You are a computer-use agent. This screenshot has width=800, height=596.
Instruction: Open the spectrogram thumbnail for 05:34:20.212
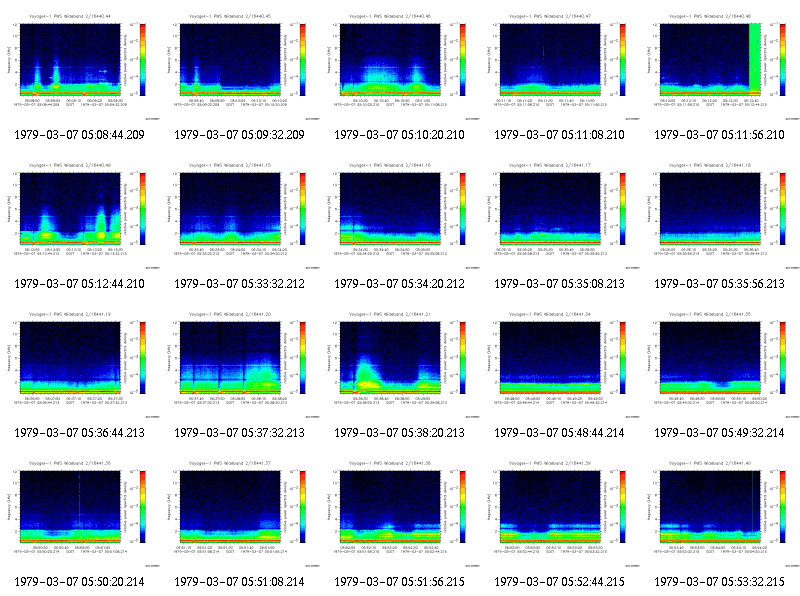point(400,216)
